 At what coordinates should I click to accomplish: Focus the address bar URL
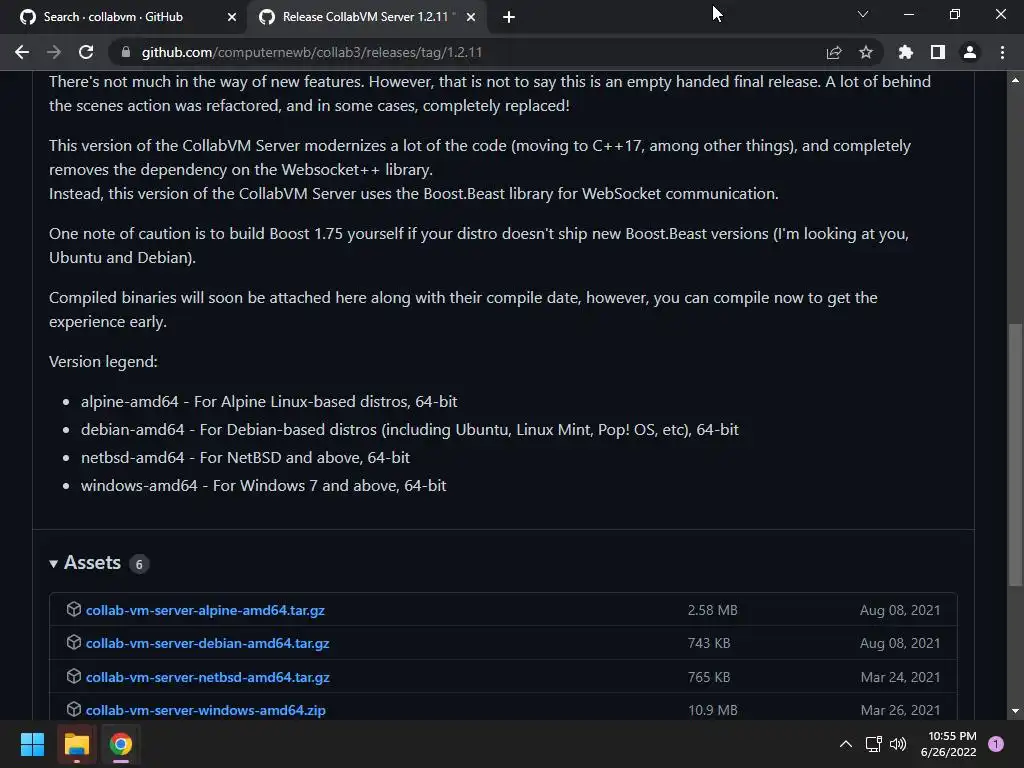point(312,52)
